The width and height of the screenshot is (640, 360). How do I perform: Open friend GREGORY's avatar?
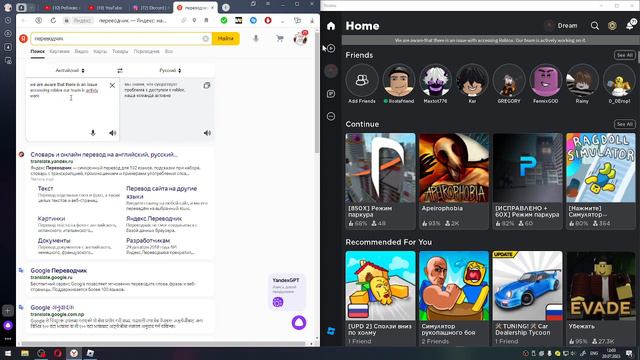tap(509, 80)
